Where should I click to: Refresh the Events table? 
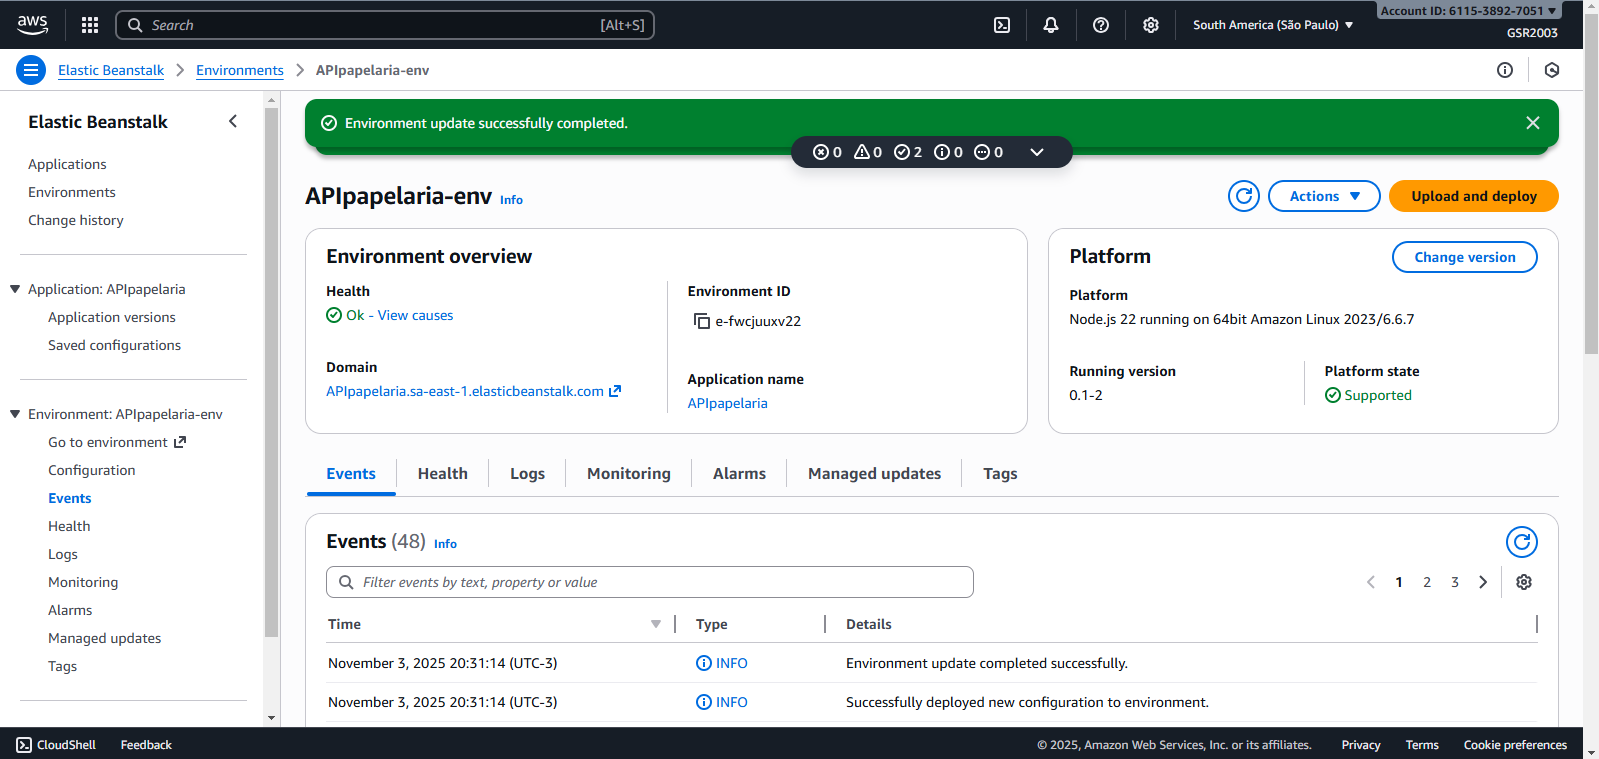1522,542
